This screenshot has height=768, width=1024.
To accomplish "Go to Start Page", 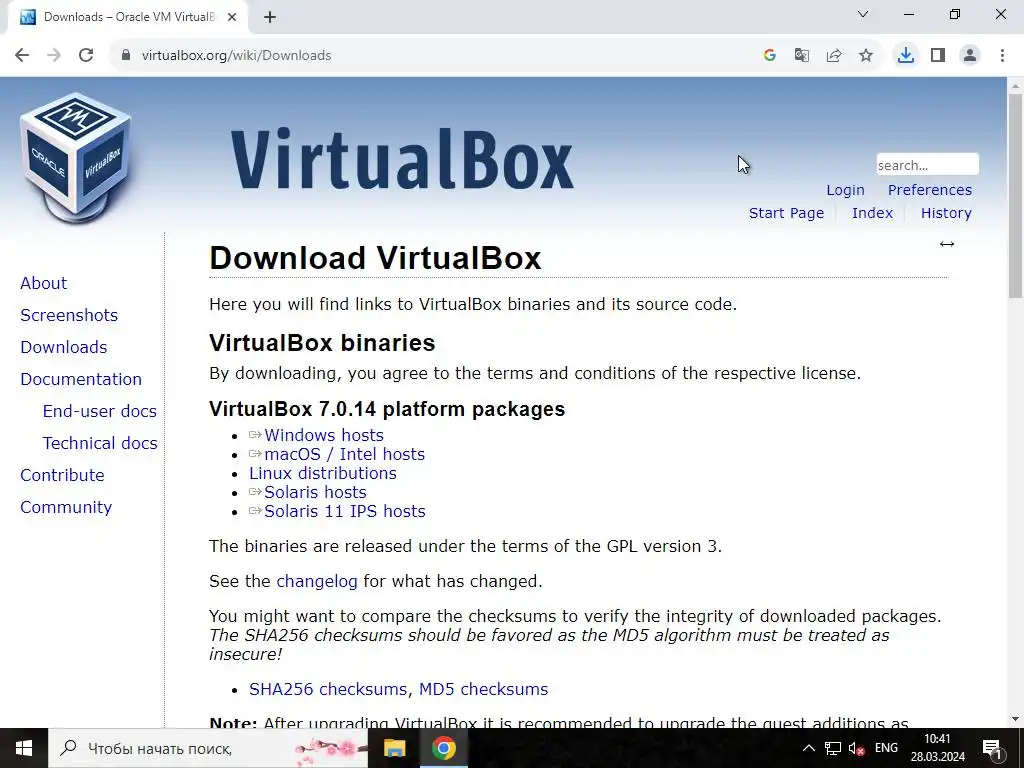I will (x=786, y=213).
